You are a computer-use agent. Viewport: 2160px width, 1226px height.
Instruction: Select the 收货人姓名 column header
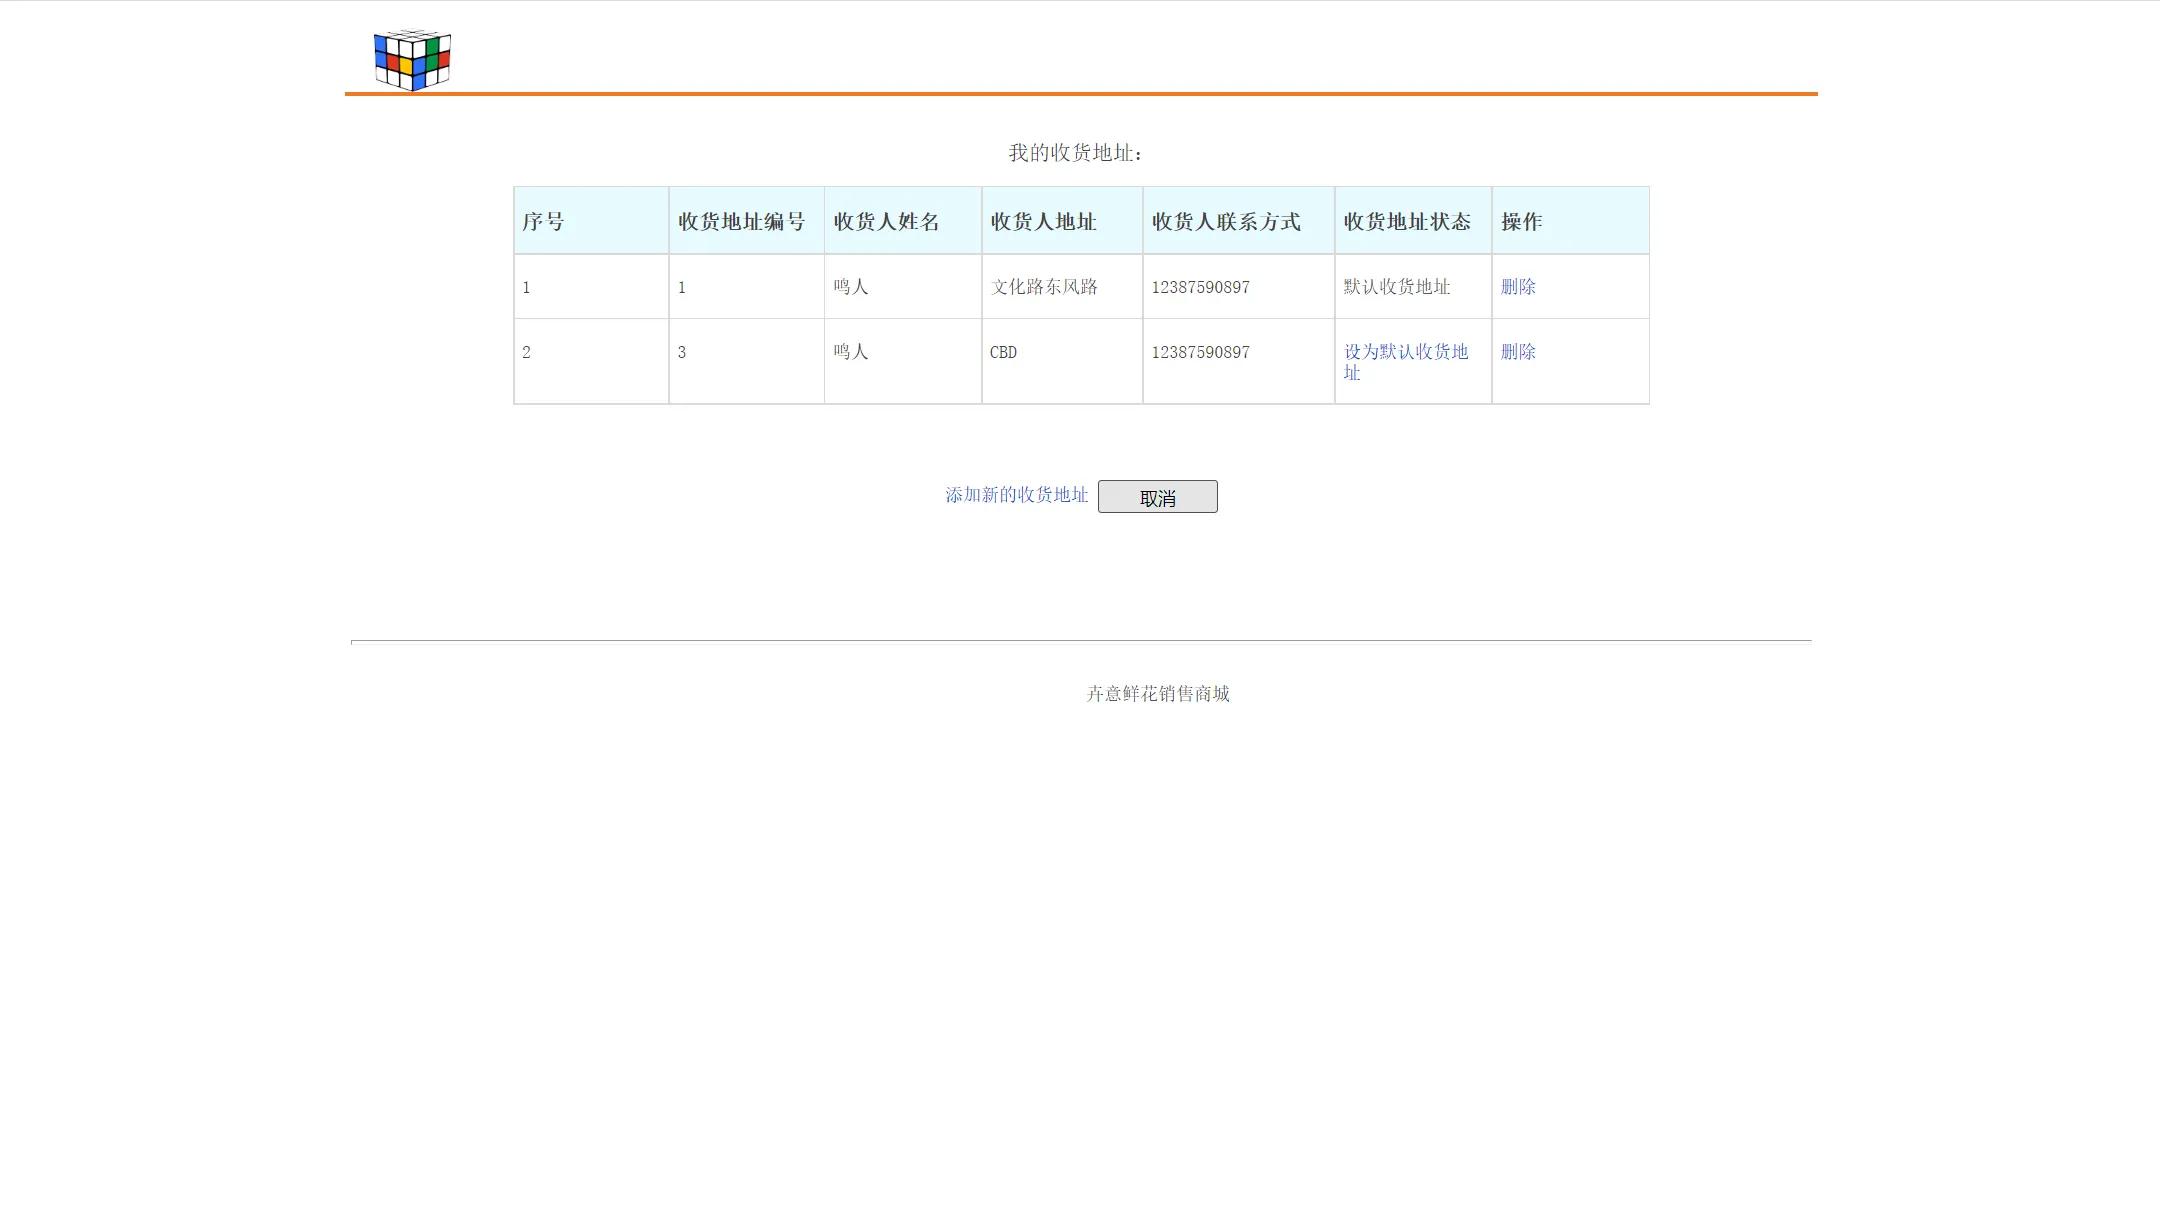click(x=903, y=221)
